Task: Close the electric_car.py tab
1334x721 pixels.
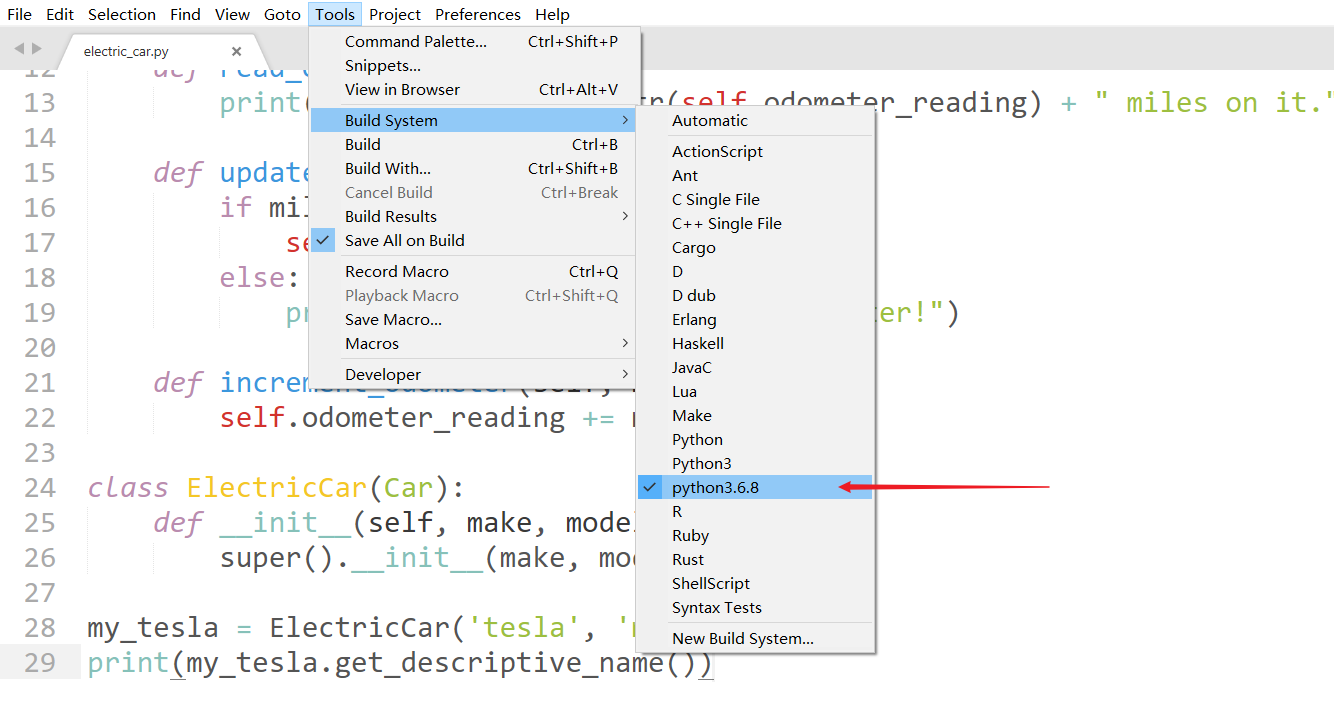Action: 236,51
